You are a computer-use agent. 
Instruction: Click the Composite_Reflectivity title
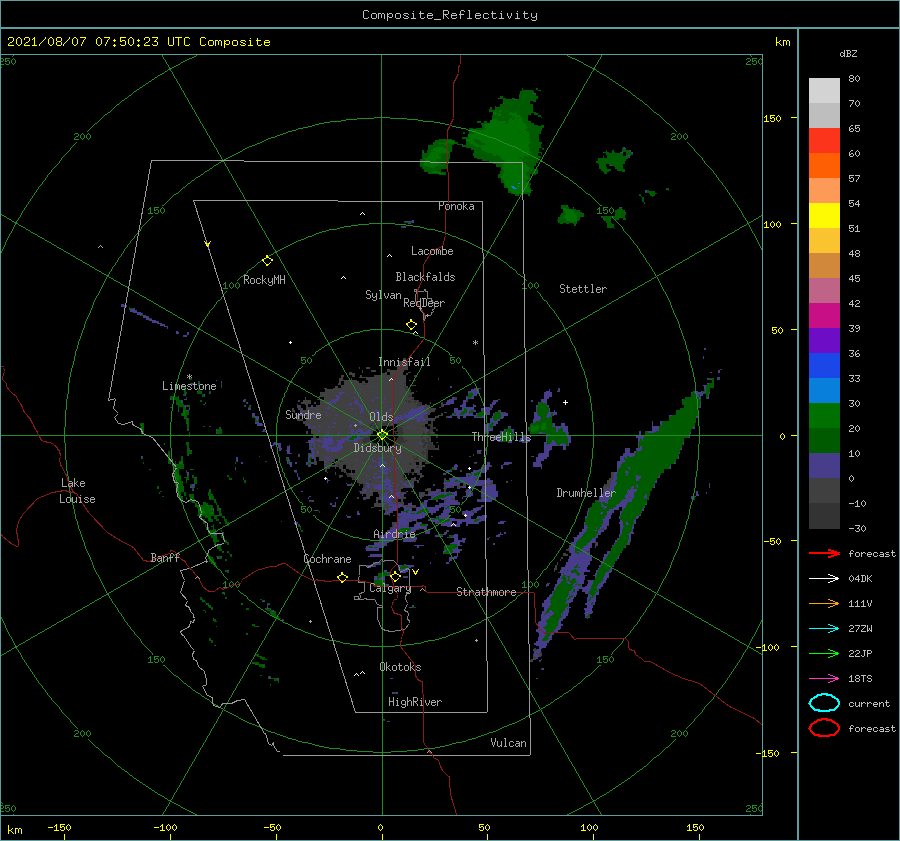(450, 15)
